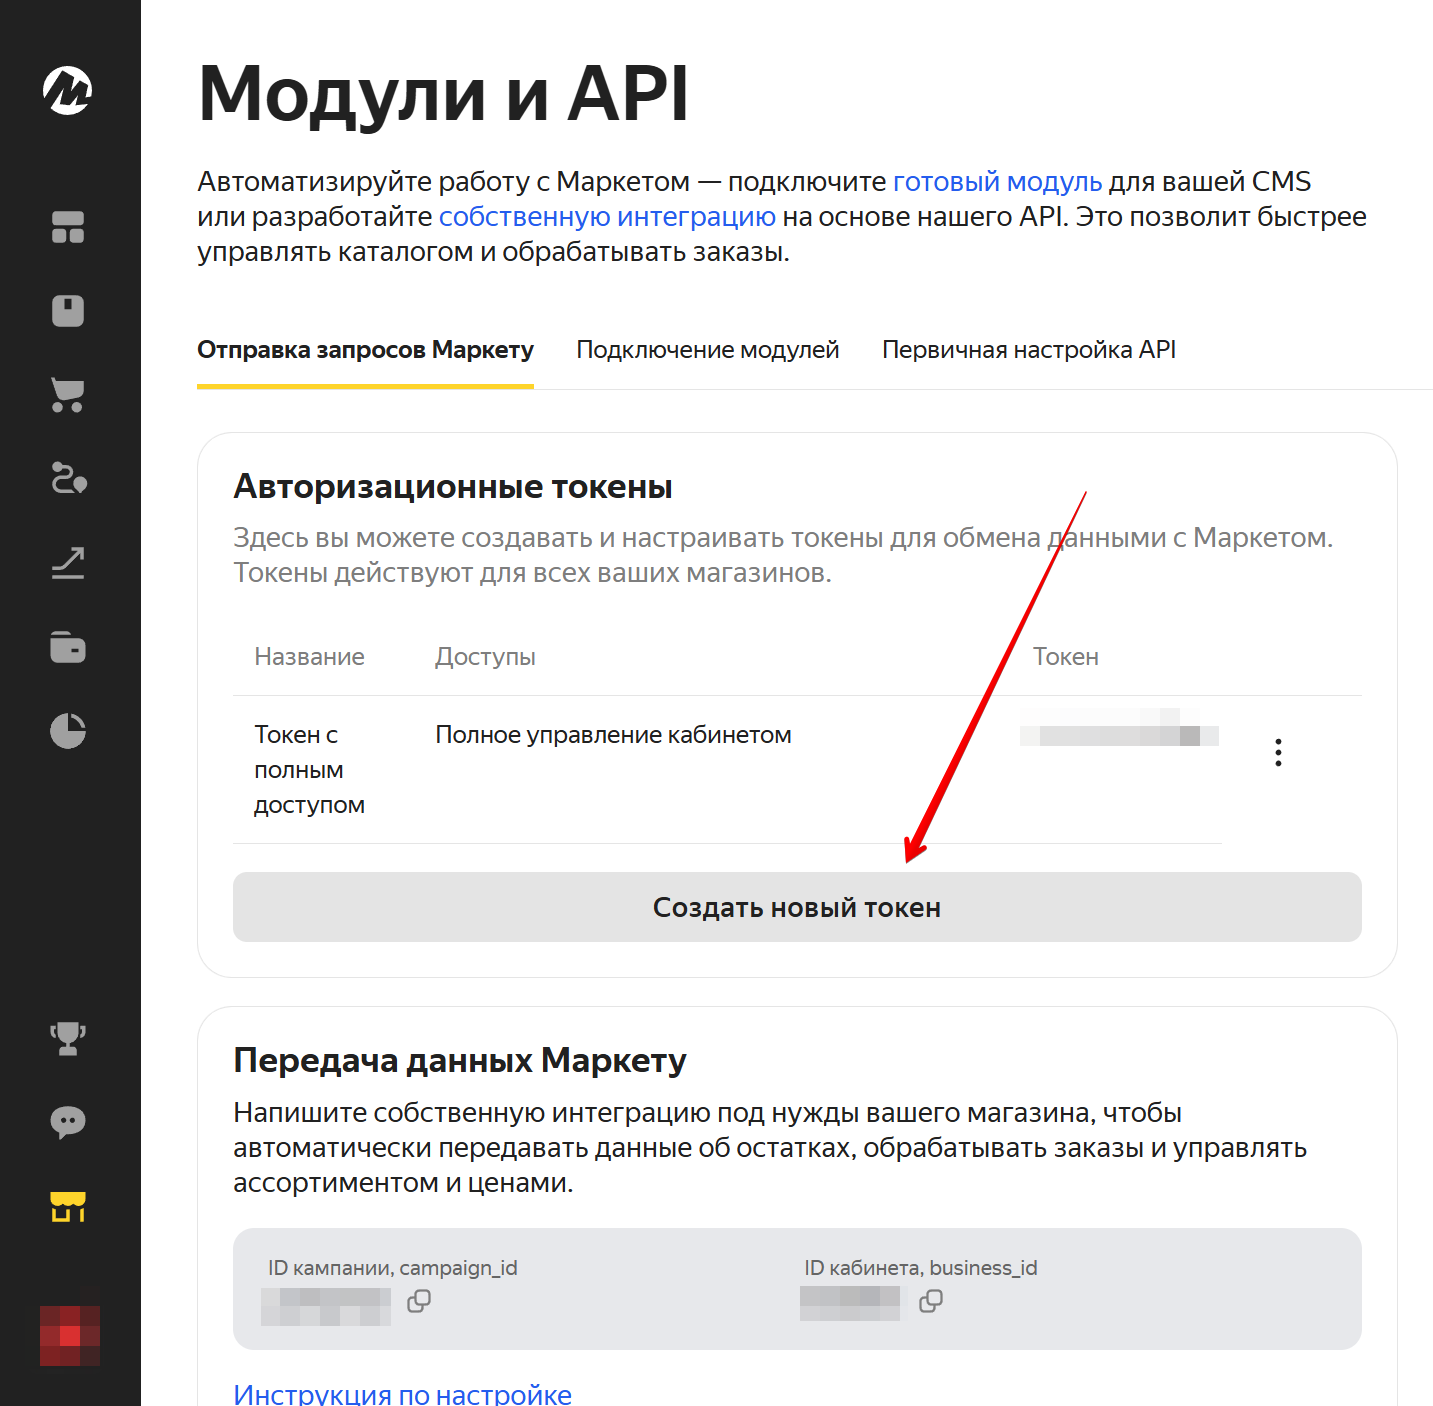Screen dimensions: 1433x1406
Task: Click the Название column header
Action: coord(310,657)
